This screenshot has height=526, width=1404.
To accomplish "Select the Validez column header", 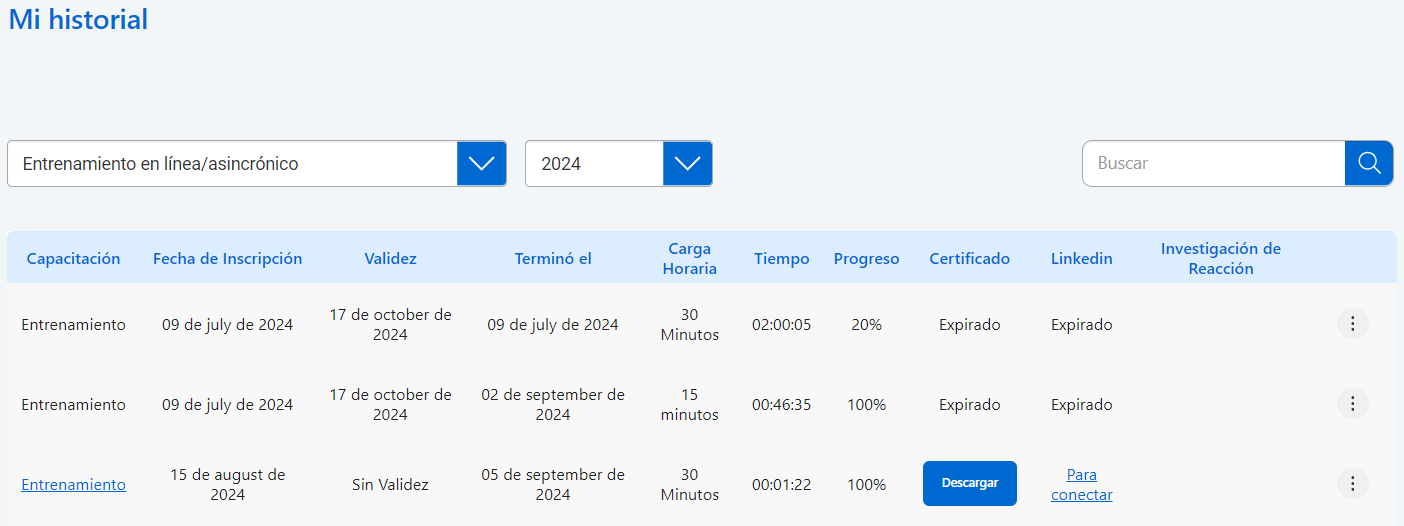I will [390, 258].
